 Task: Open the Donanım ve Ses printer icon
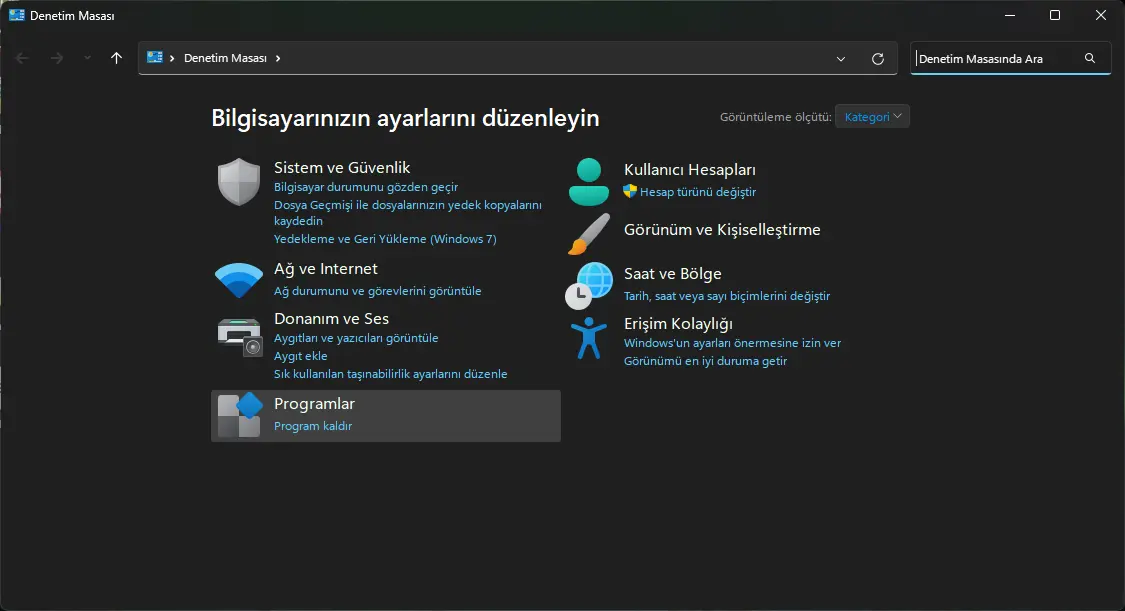240,337
